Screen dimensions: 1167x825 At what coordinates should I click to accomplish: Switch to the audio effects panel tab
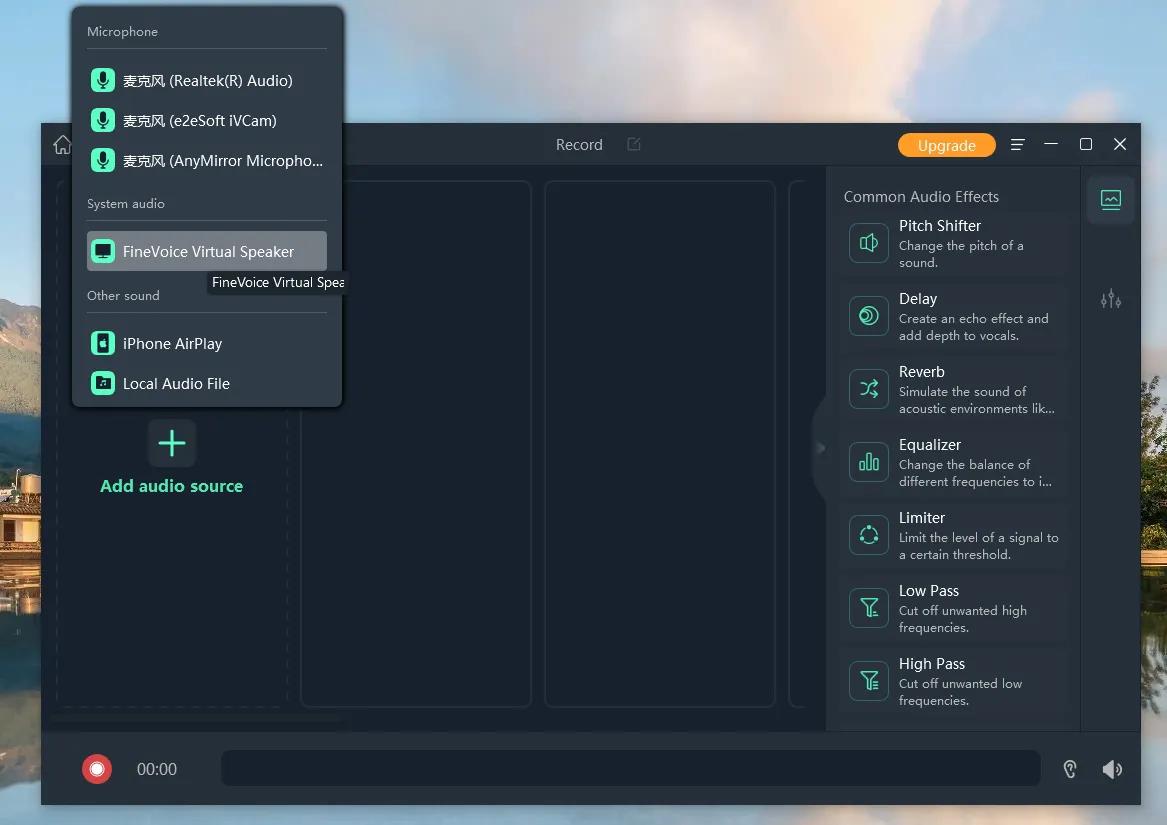click(x=1110, y=199)
